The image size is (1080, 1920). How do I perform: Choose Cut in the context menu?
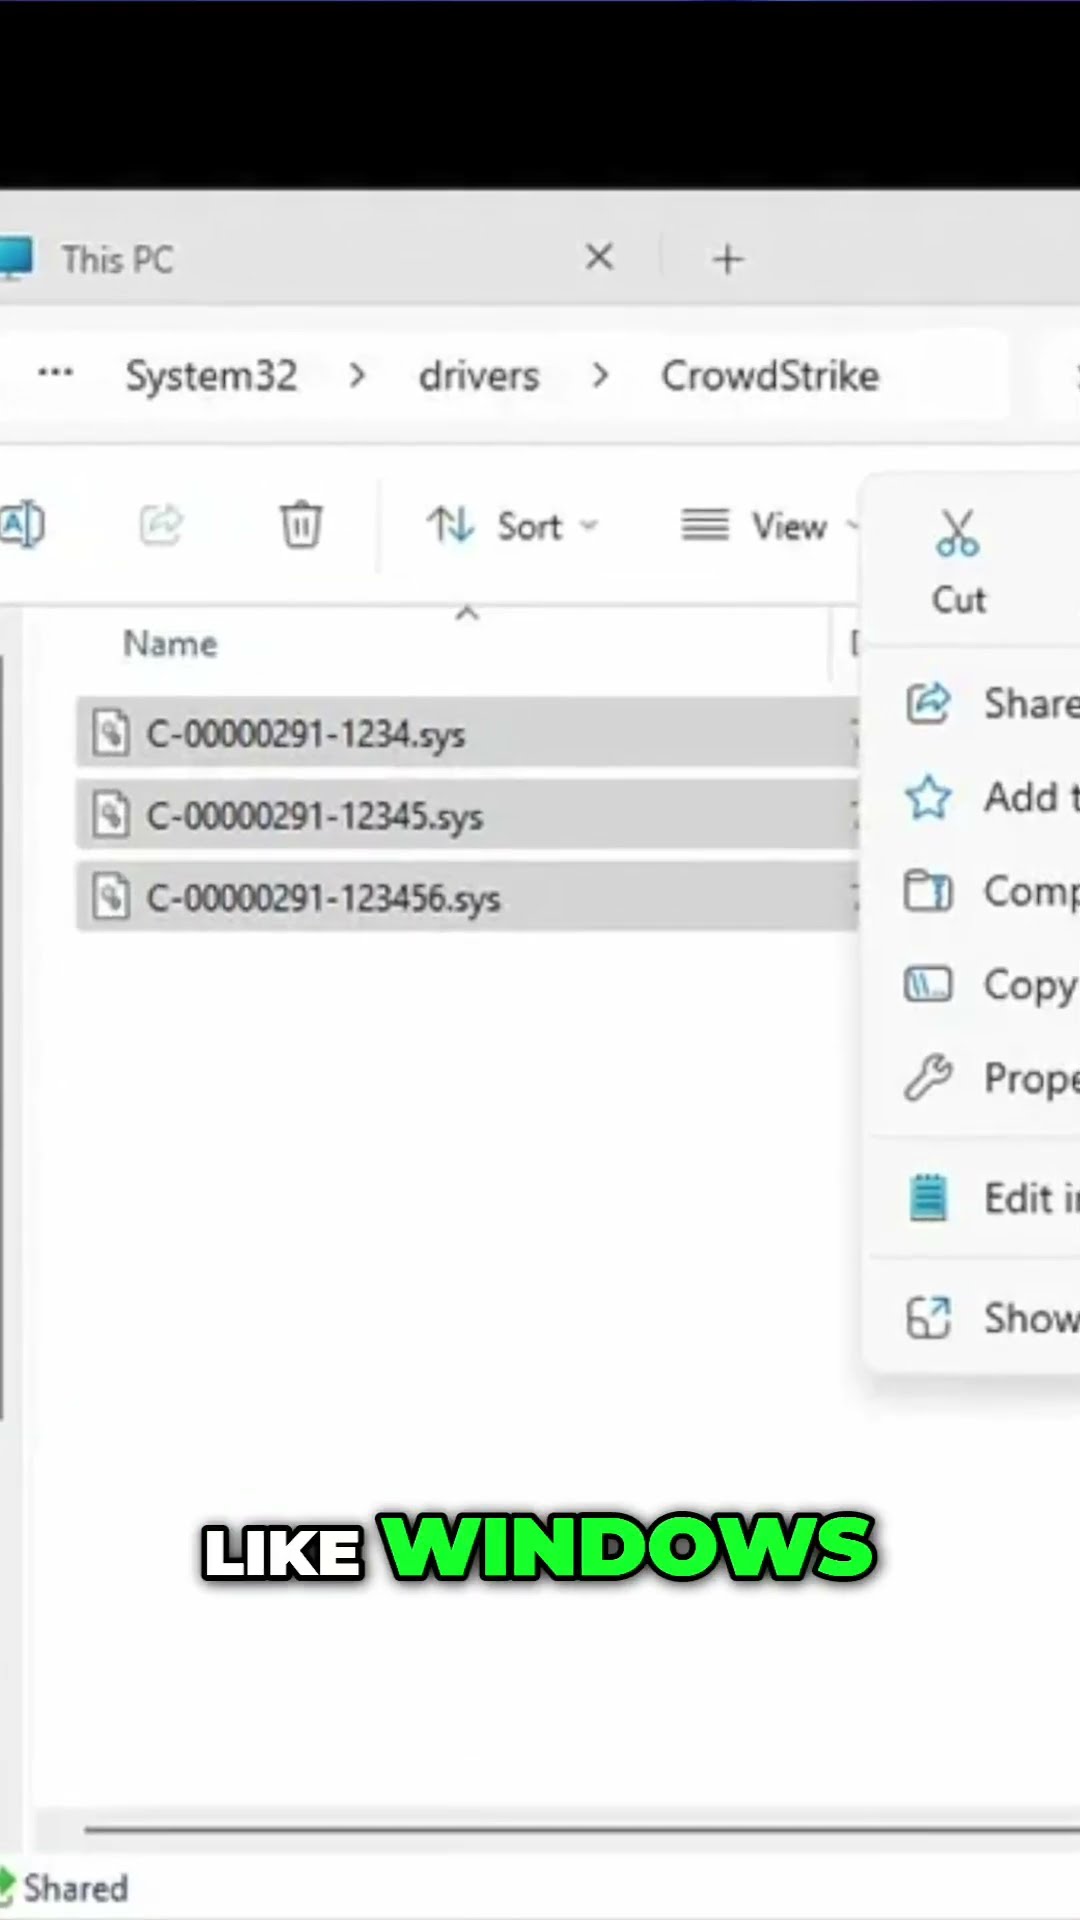coord(958,562)
